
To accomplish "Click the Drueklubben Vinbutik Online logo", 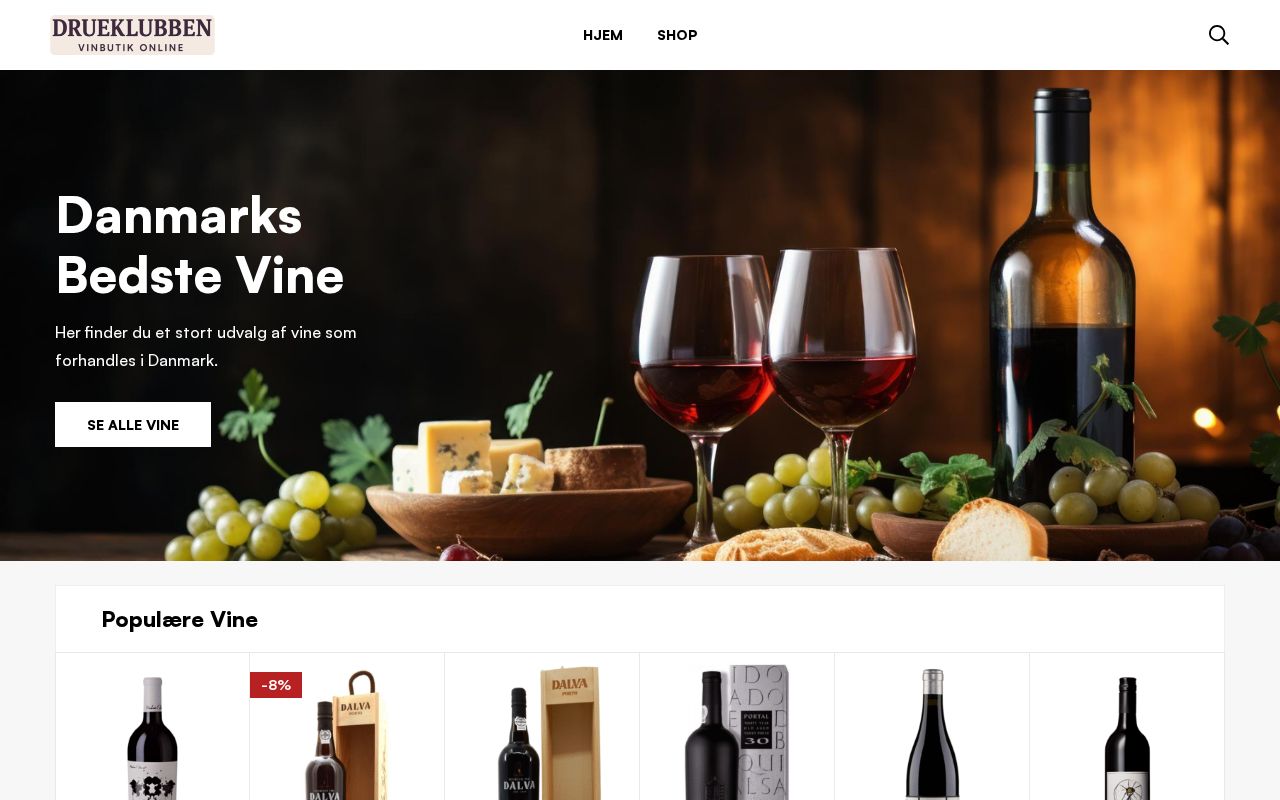I will point(132,35).
